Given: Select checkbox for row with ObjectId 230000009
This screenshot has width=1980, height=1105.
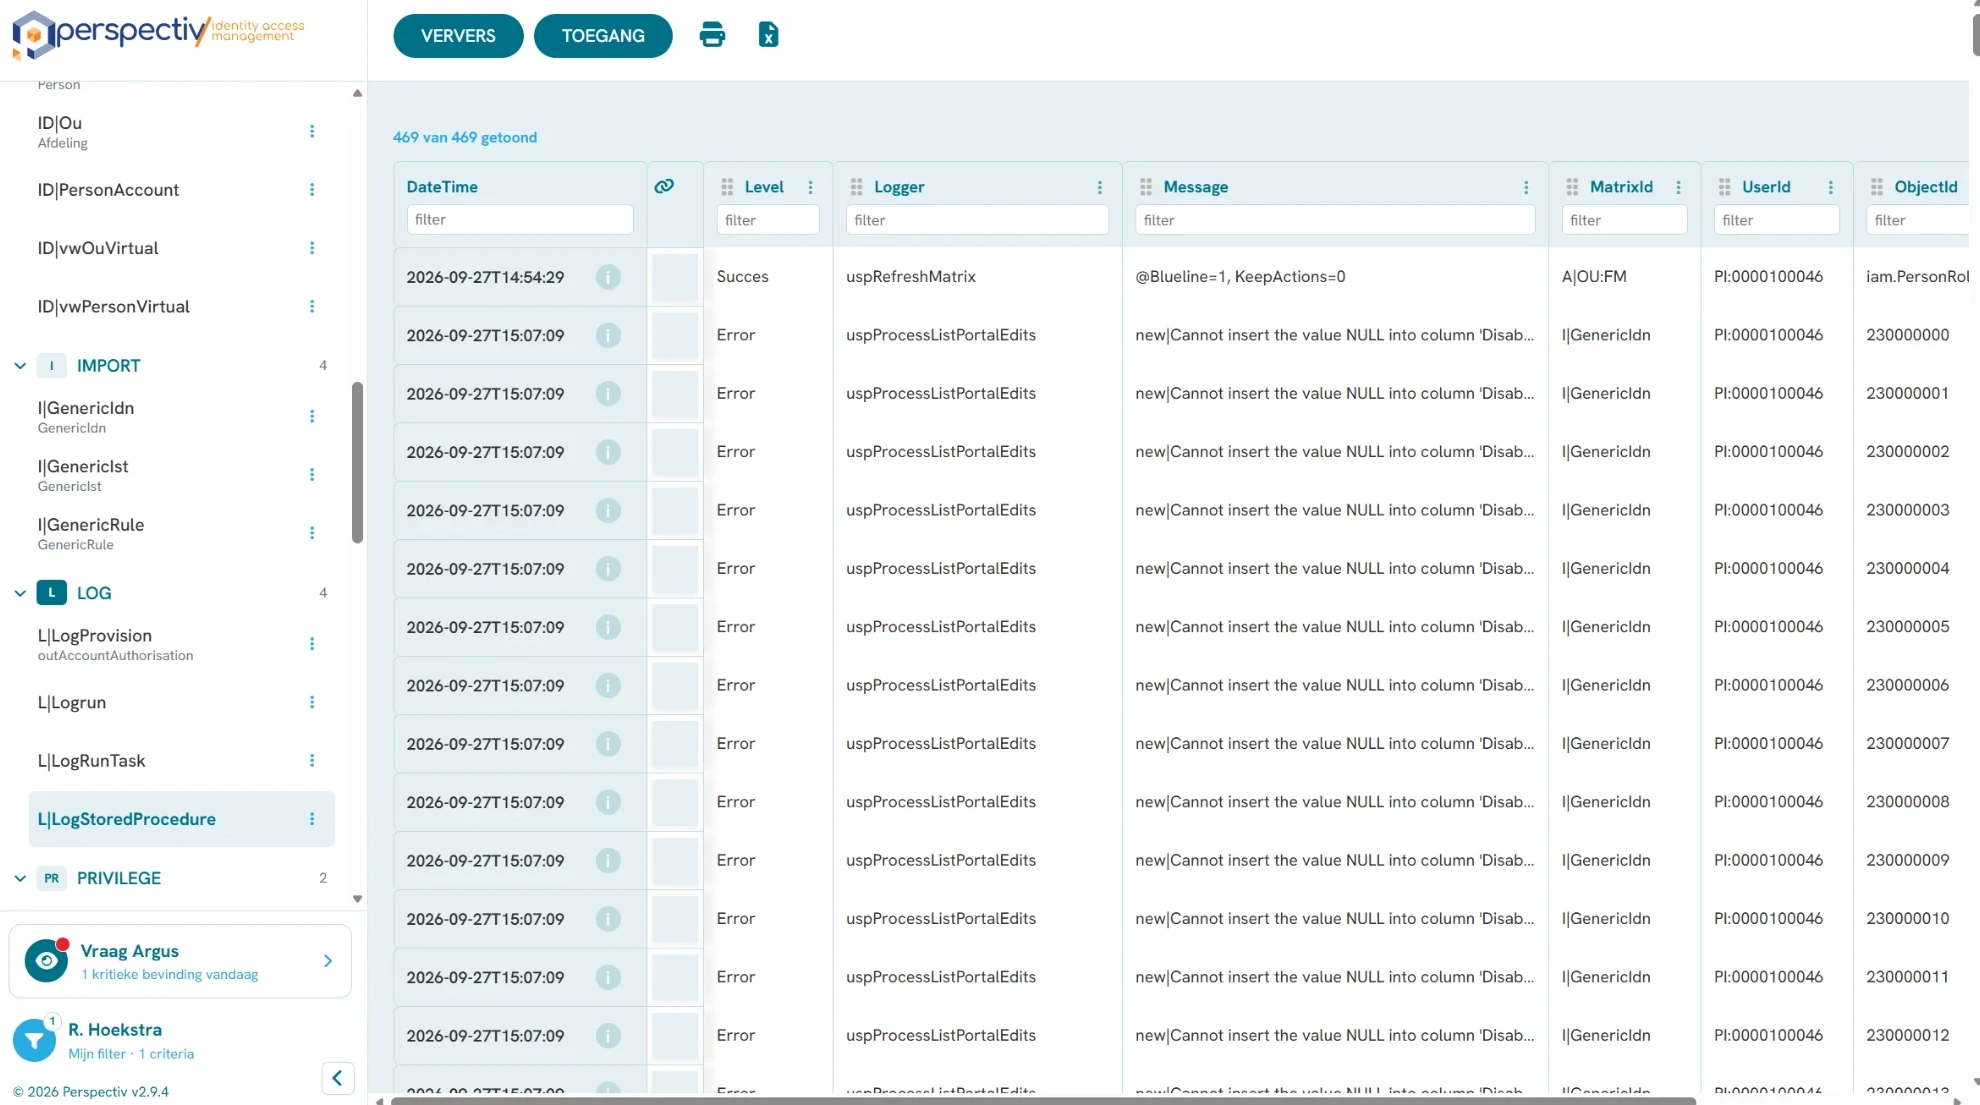Looking at the screenshot, I should 675,860.
